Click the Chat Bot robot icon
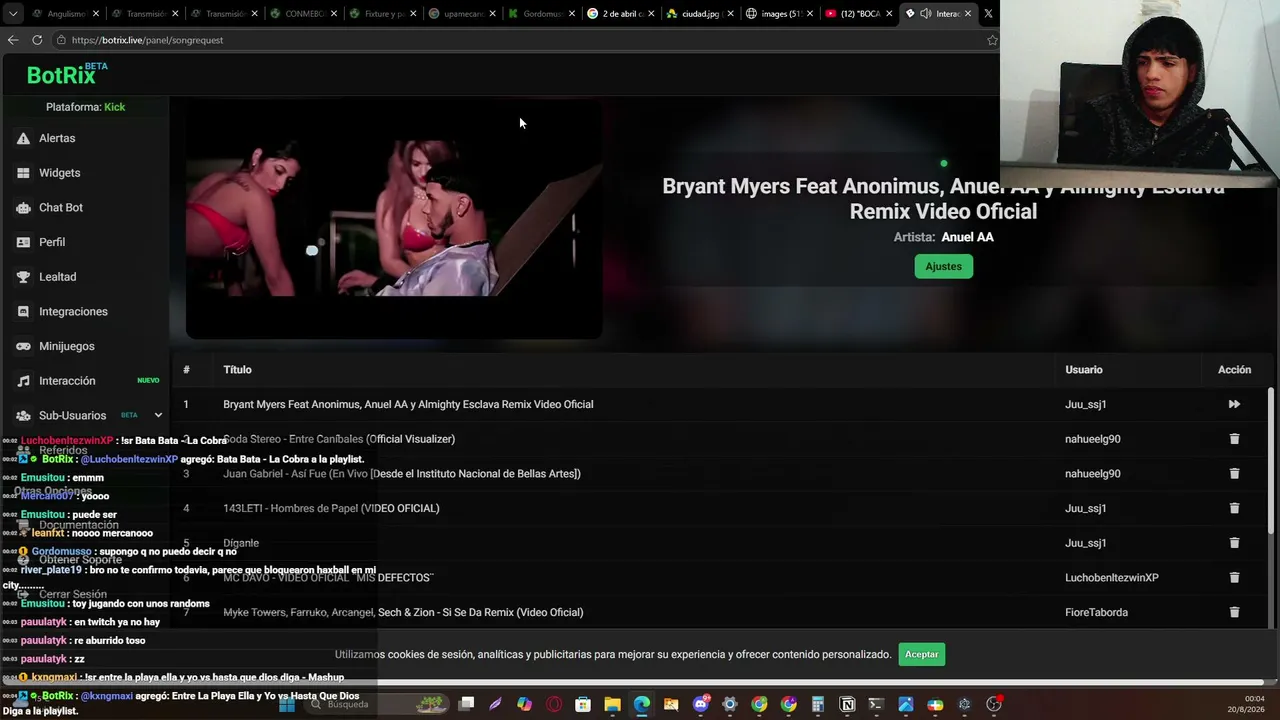Screen dimensions: 1280x720 pyautogui.click(x=23, y=208)
